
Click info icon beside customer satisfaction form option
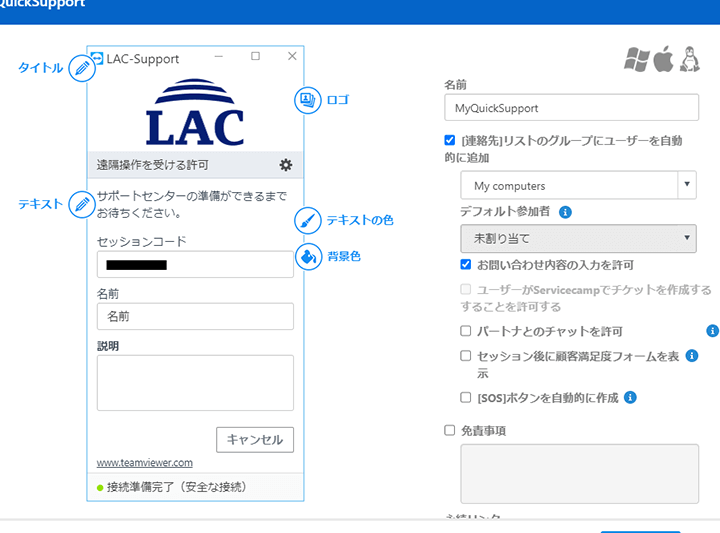(691, 355)
